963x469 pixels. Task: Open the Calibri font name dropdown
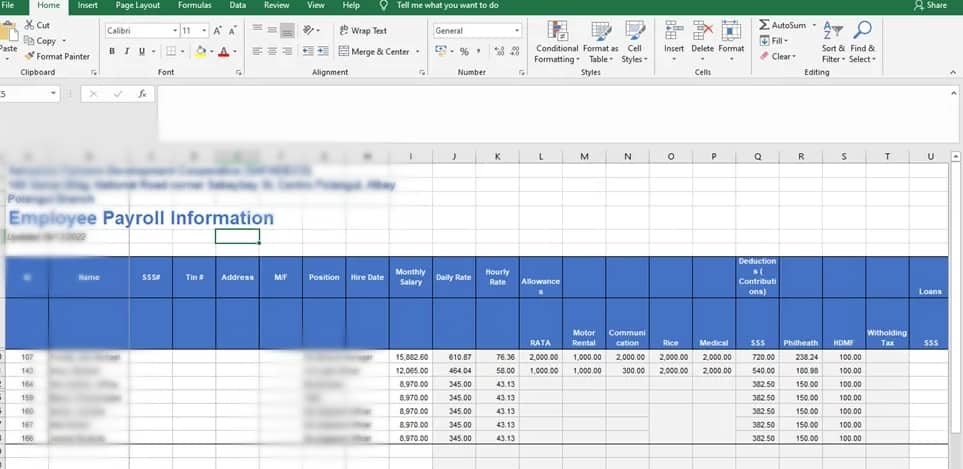pos(175,31)
